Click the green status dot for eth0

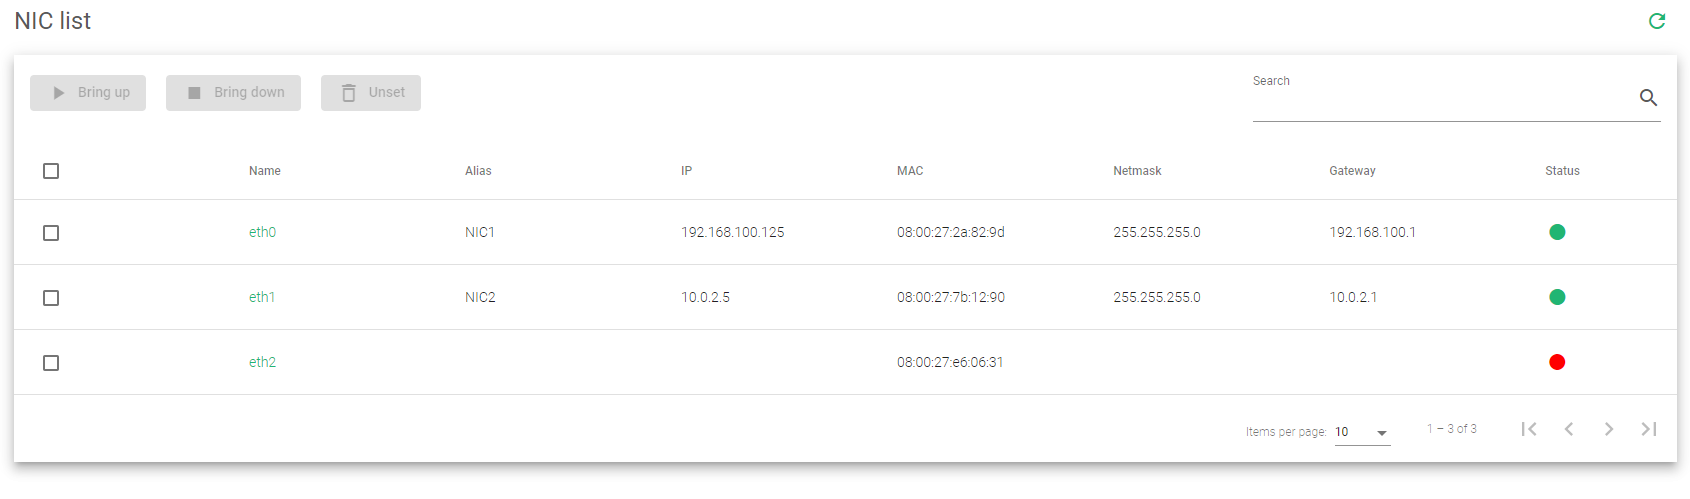coord(1557,232)
